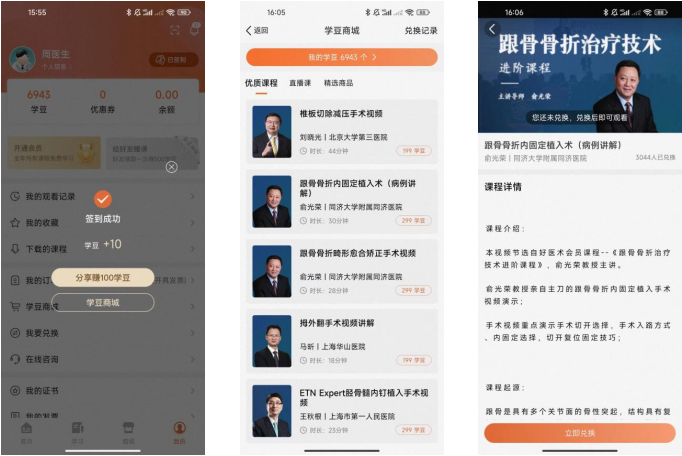The height and width of the screenshot is (456, 682).
Task: Tap the 分享赚100学豆 button
Action: tap(103, 278)
